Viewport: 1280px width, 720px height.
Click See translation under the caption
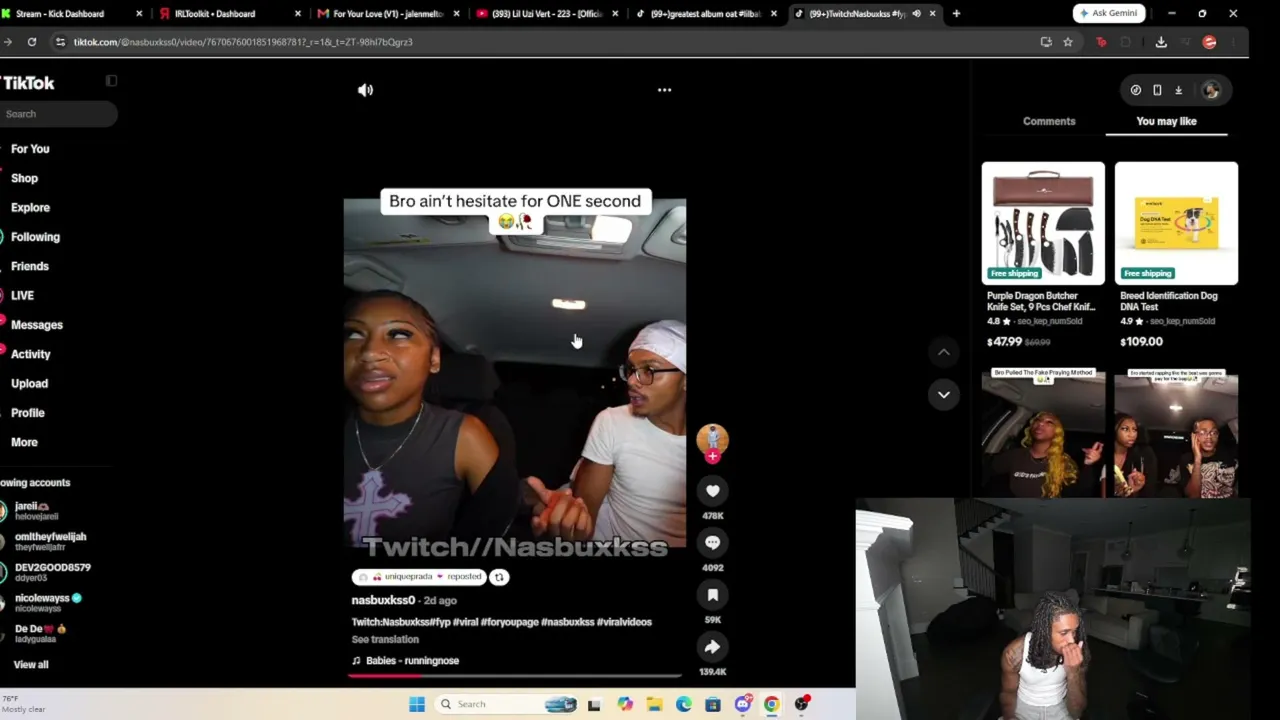(385, 640)
